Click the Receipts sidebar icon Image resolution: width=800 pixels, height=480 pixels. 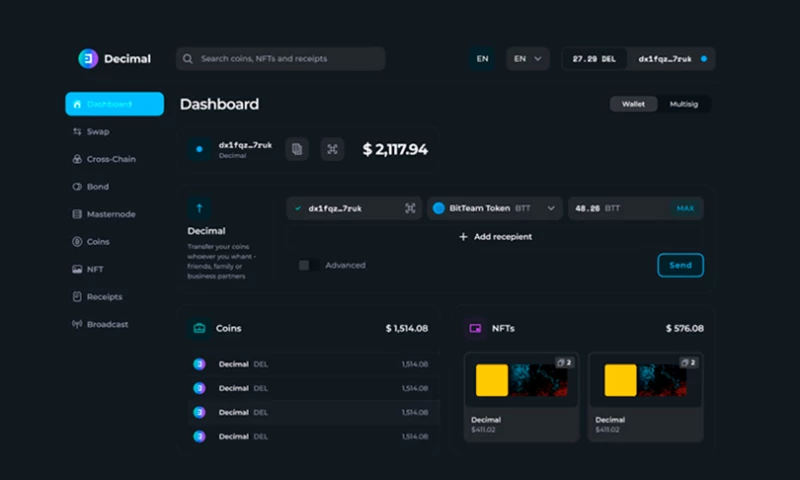pos(77,297)
